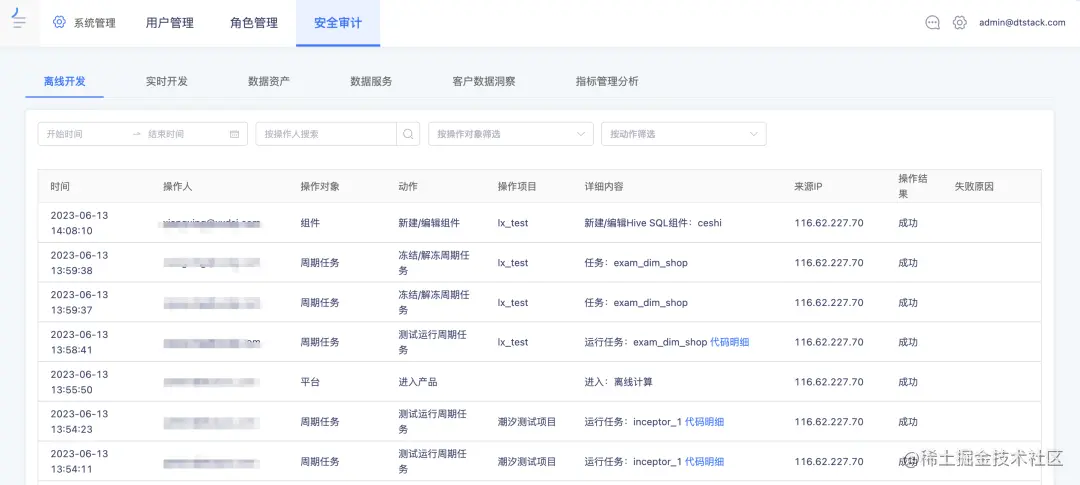The image size is (1080, 485).
Task: Expand the 按动作筛选 dropdown
Action: (683, 134)
